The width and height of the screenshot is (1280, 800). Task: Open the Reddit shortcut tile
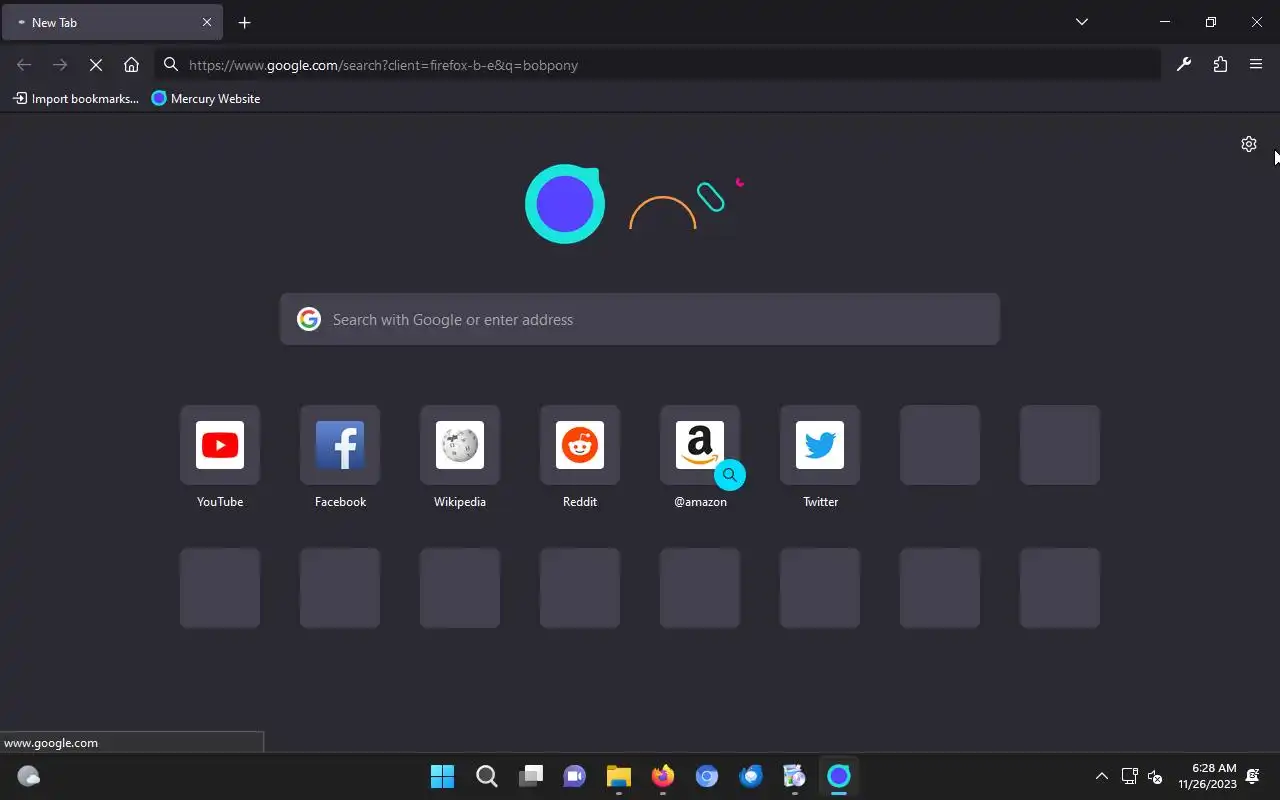coord(580,445)
